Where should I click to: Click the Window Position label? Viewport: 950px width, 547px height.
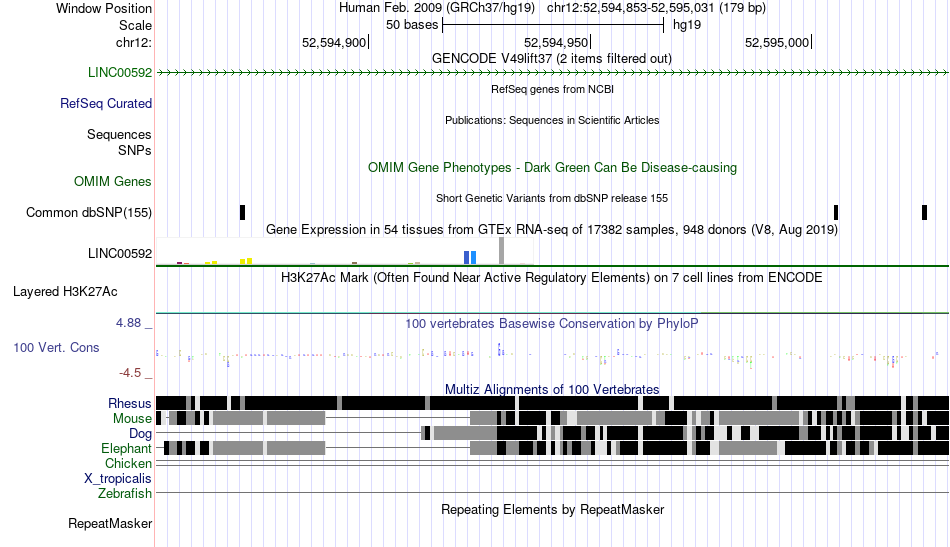(104, 8)
